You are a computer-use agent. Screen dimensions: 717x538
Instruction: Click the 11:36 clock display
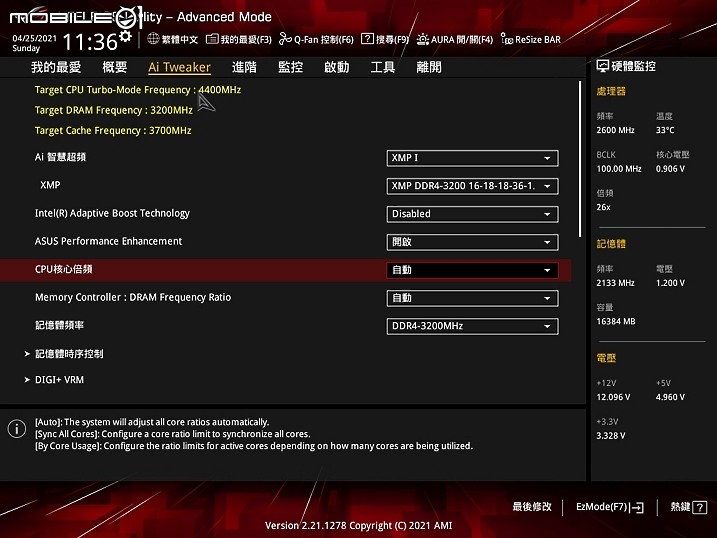pyautogui.click(x=90, y=42)
